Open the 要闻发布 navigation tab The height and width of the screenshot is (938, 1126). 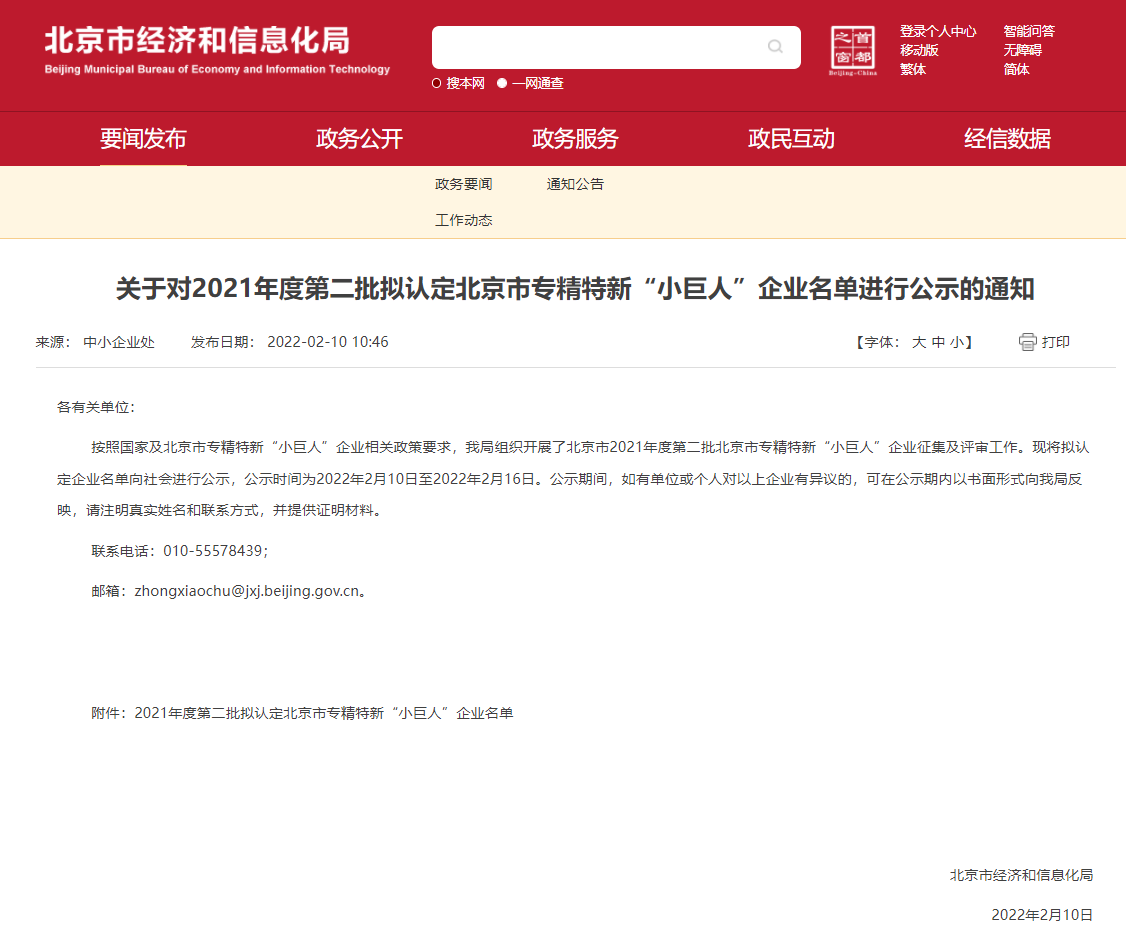coord(143,139)
